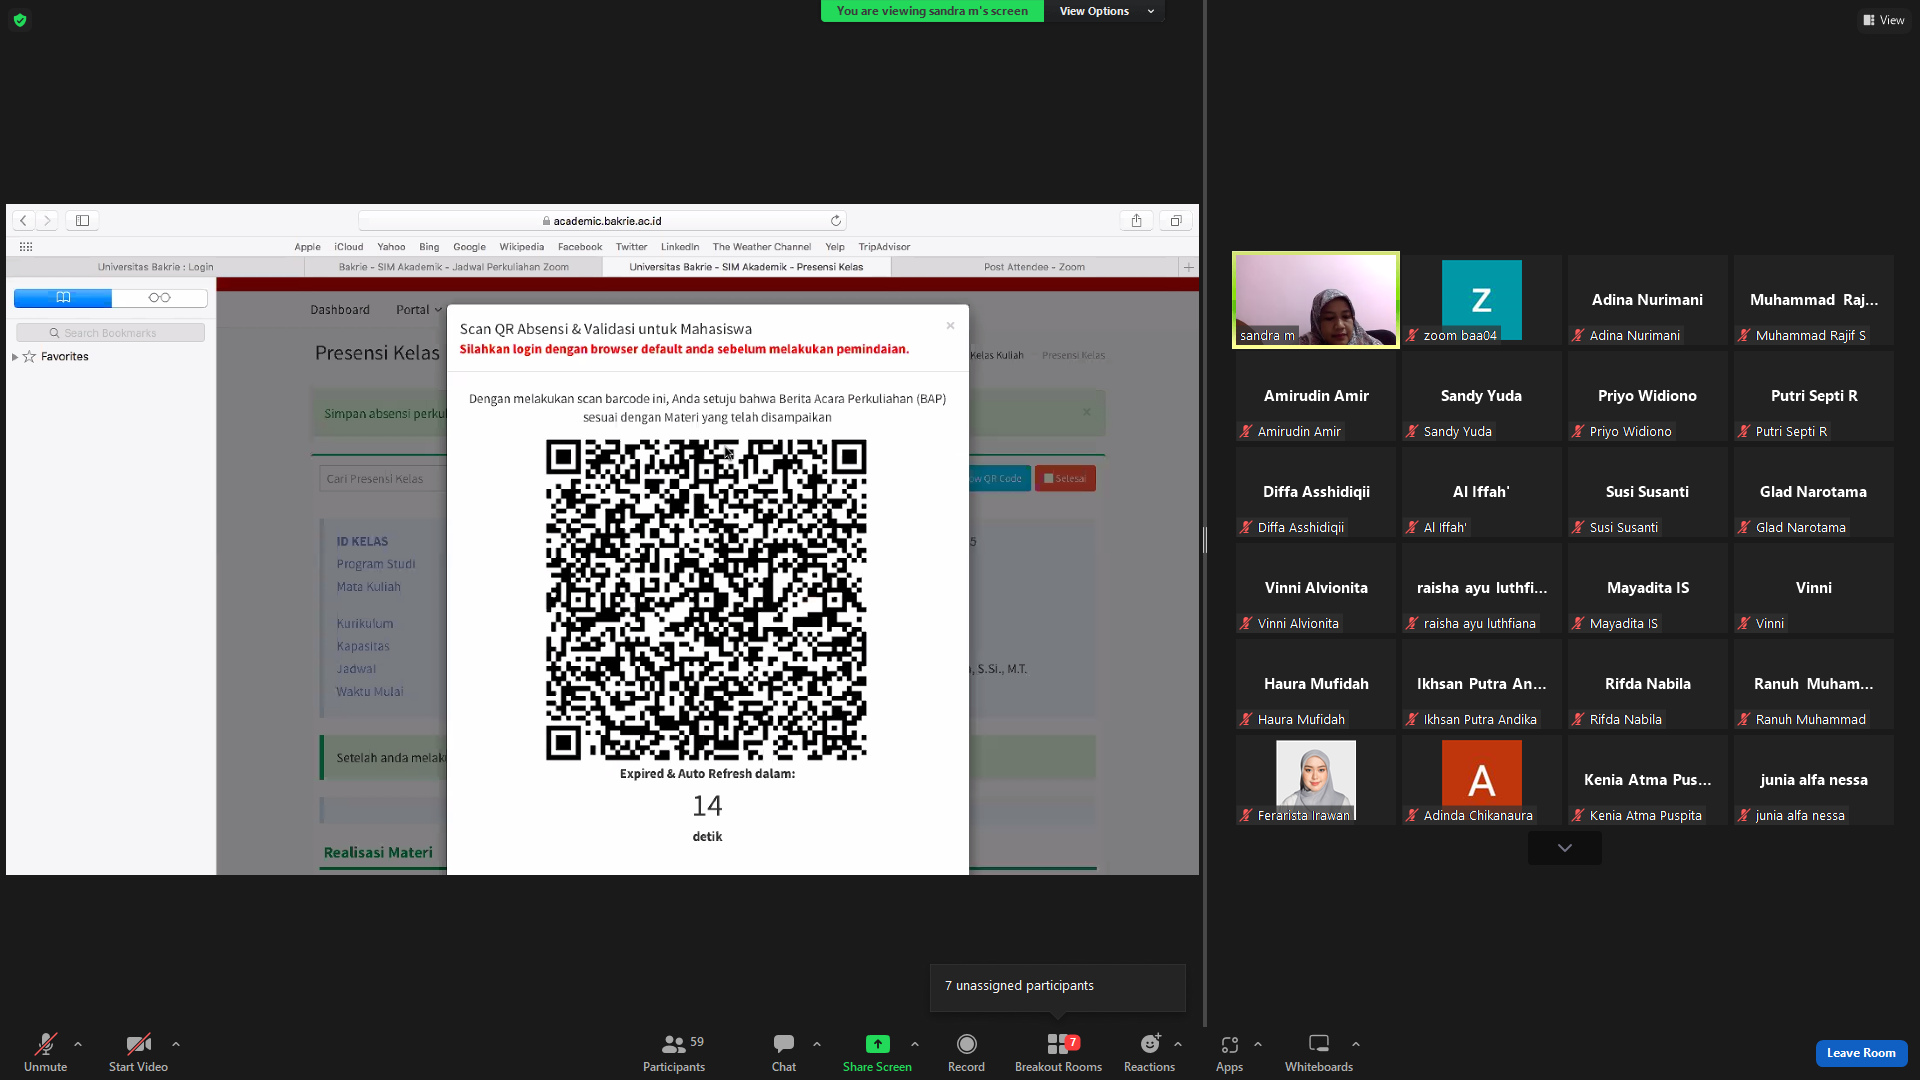The image size is (1920, 1080).
Task: Switch to Post Attendee - Zoom tab
Action: [1034, 267]
